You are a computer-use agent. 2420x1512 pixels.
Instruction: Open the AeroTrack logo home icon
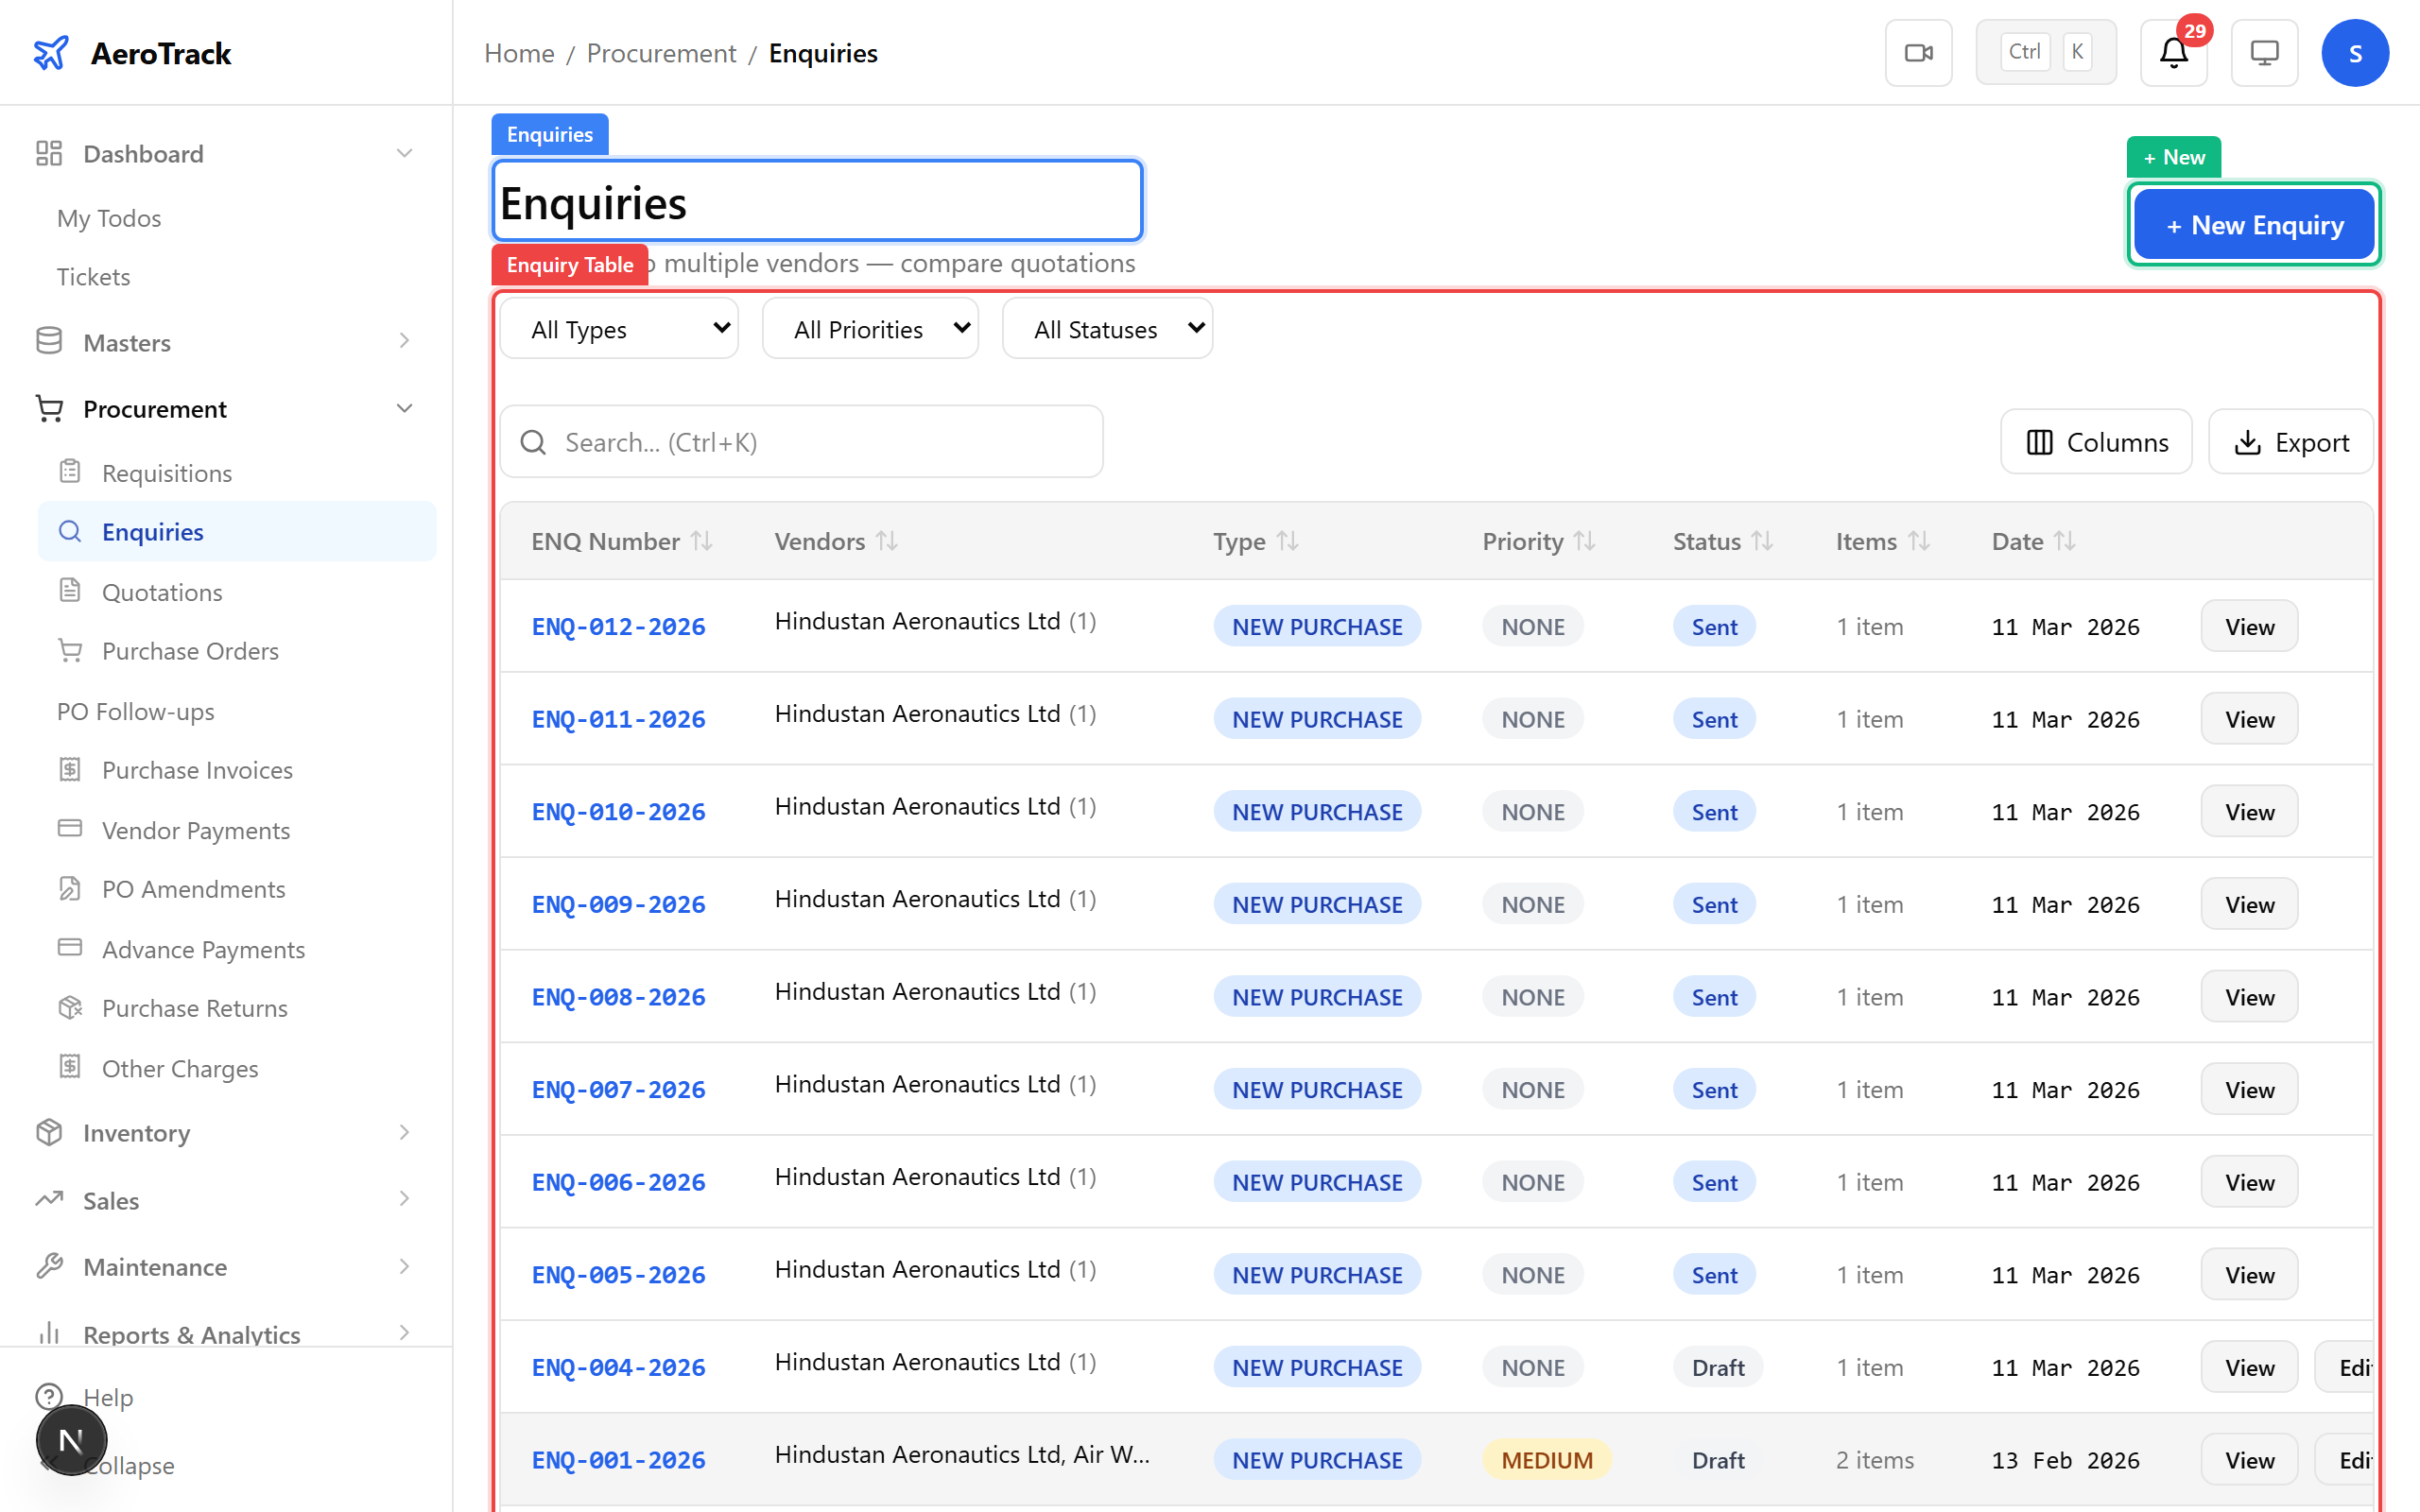(x=51, y=52)
